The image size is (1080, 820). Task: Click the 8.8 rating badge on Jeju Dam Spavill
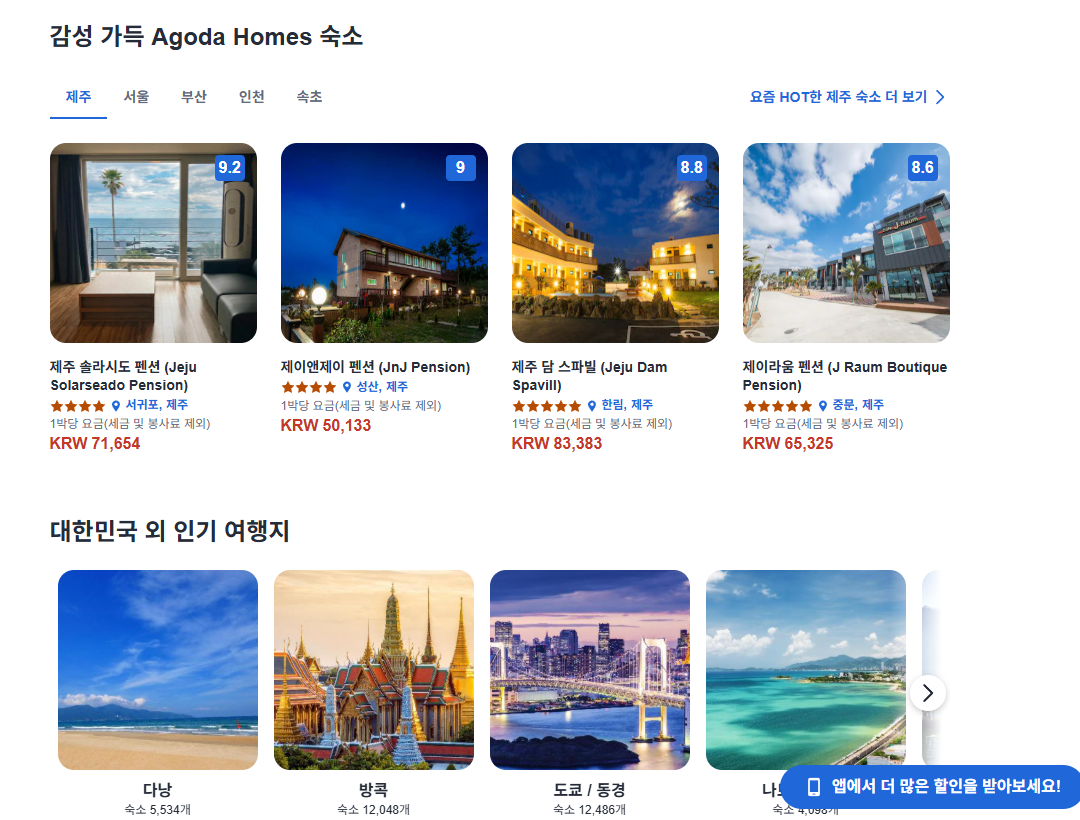692,167
